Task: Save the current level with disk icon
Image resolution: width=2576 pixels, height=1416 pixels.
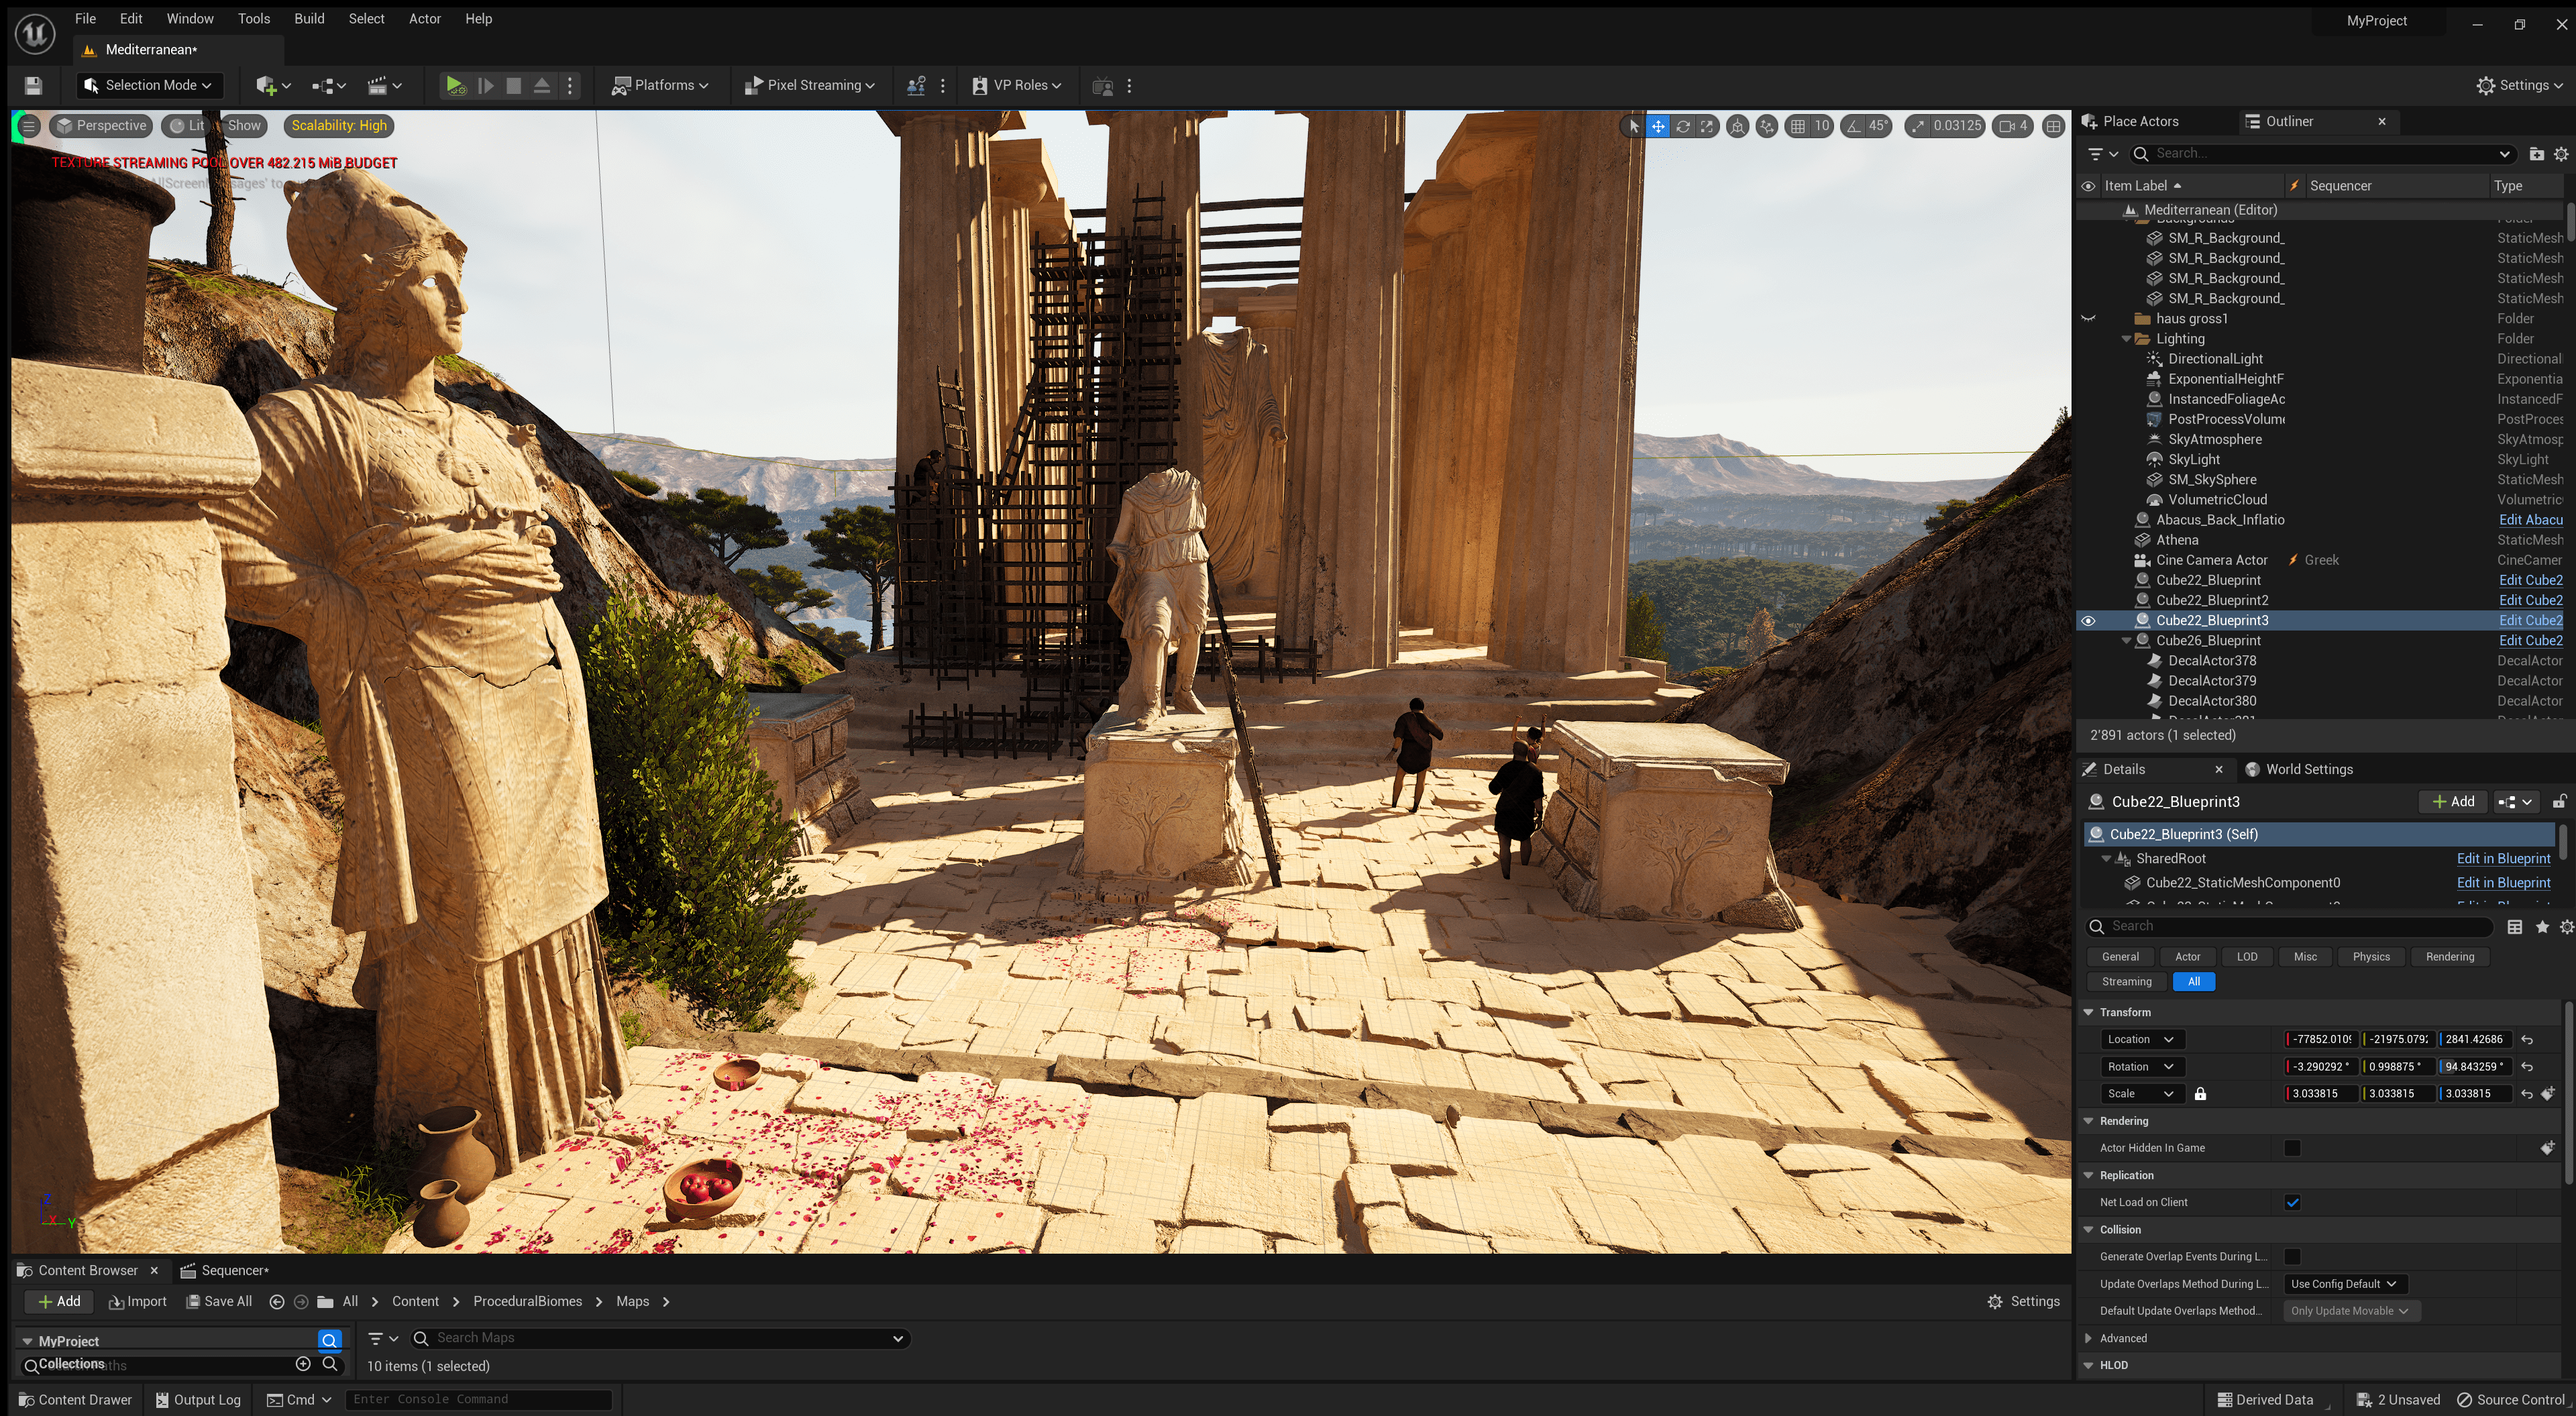Action: tap(33, 86)
